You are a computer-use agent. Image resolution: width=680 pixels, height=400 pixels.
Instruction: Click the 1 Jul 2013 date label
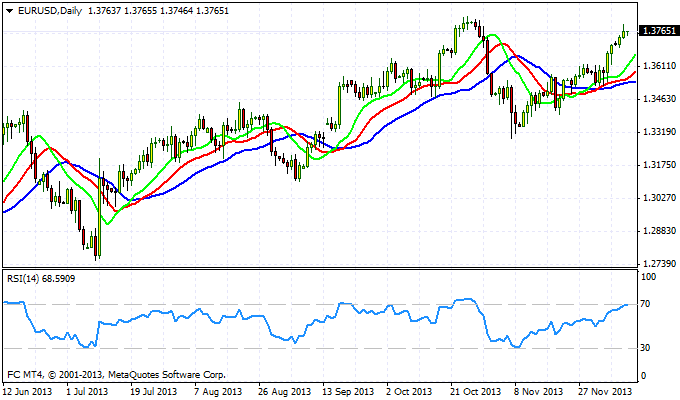pyautogui.click(x=87, y=391)
